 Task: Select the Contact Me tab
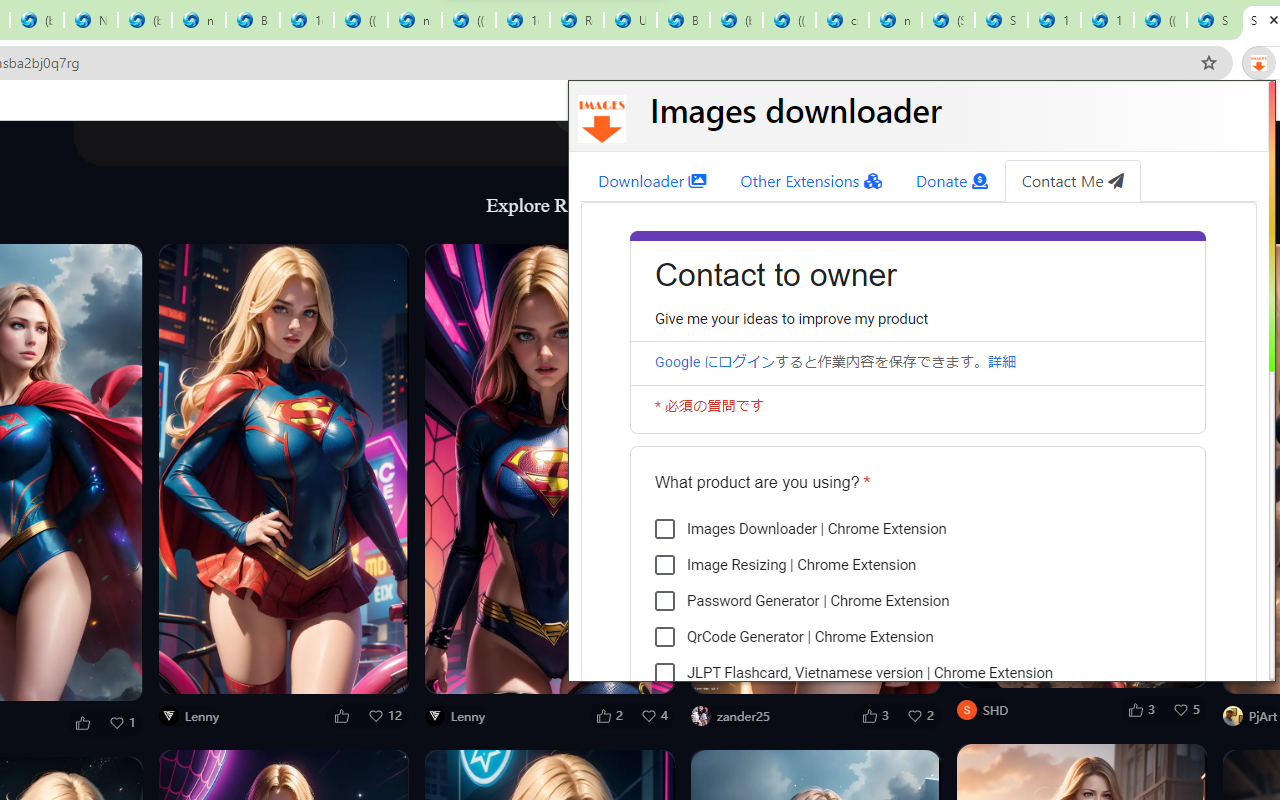(x=1073, y=181)
